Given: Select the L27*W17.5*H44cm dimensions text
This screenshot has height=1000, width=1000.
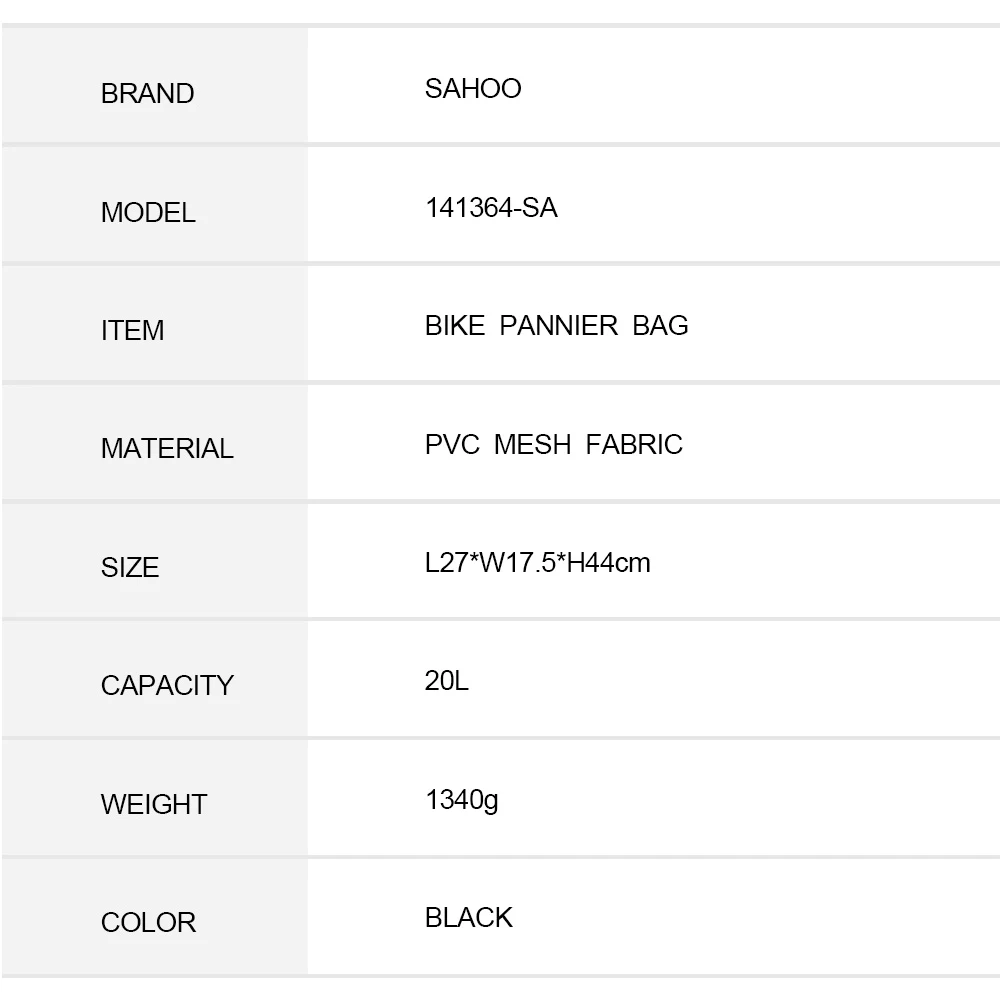Looking at the screenshot, I should (537, 563).
